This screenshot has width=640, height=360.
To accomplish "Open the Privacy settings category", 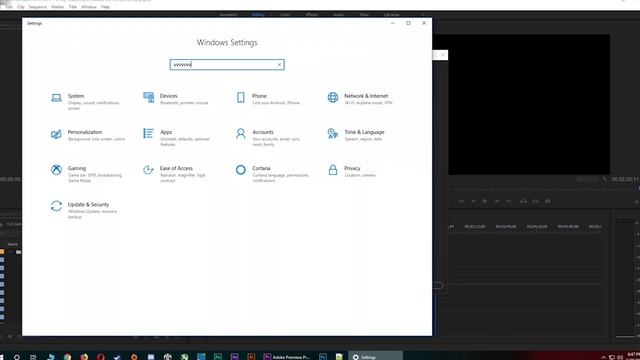I will tap(351, 171).
